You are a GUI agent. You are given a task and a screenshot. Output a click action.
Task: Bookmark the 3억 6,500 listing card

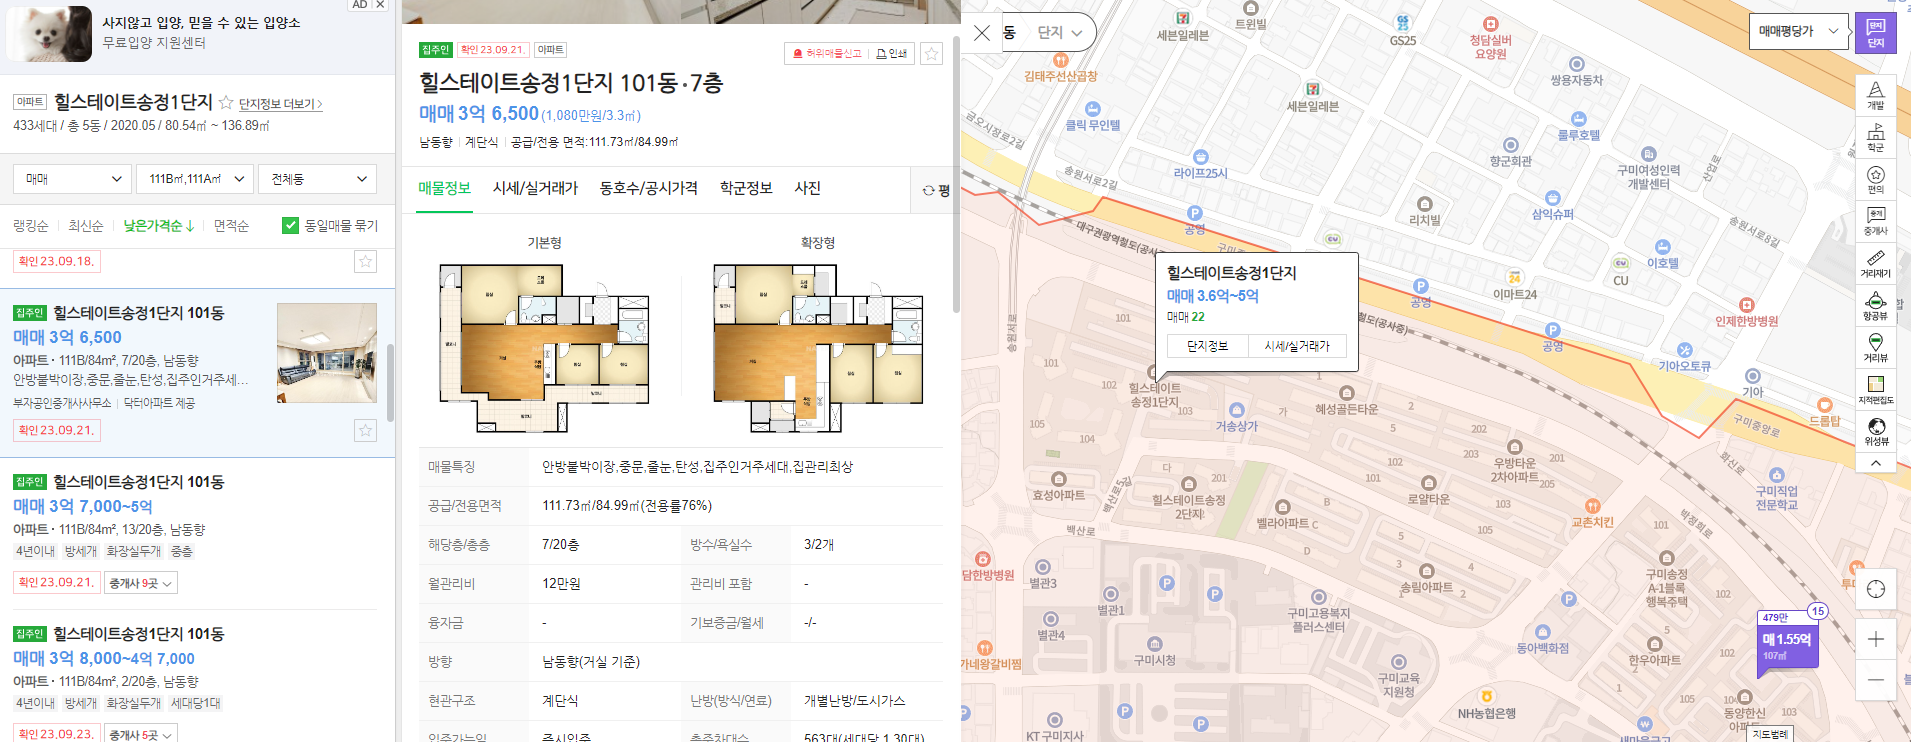(x=365, y=430)
